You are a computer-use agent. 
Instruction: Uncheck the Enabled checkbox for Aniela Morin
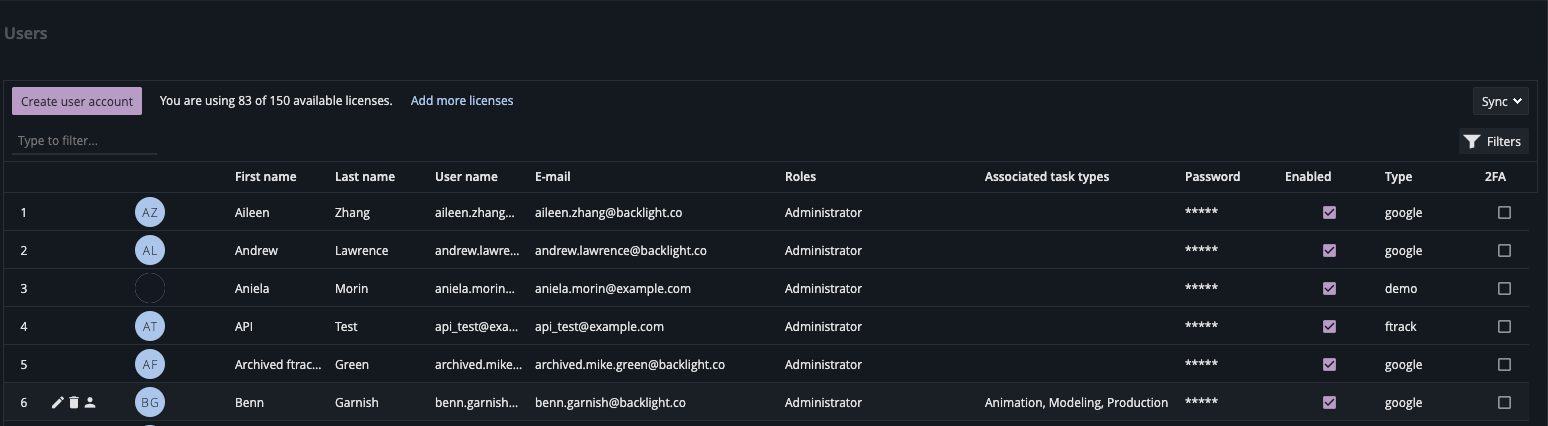(1329, 288)
